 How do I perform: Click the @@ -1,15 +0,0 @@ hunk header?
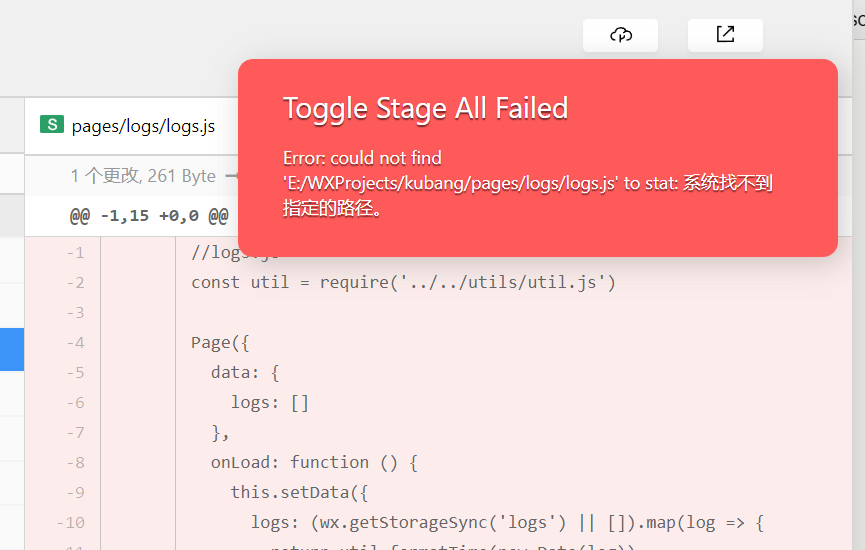click(149, 215)
